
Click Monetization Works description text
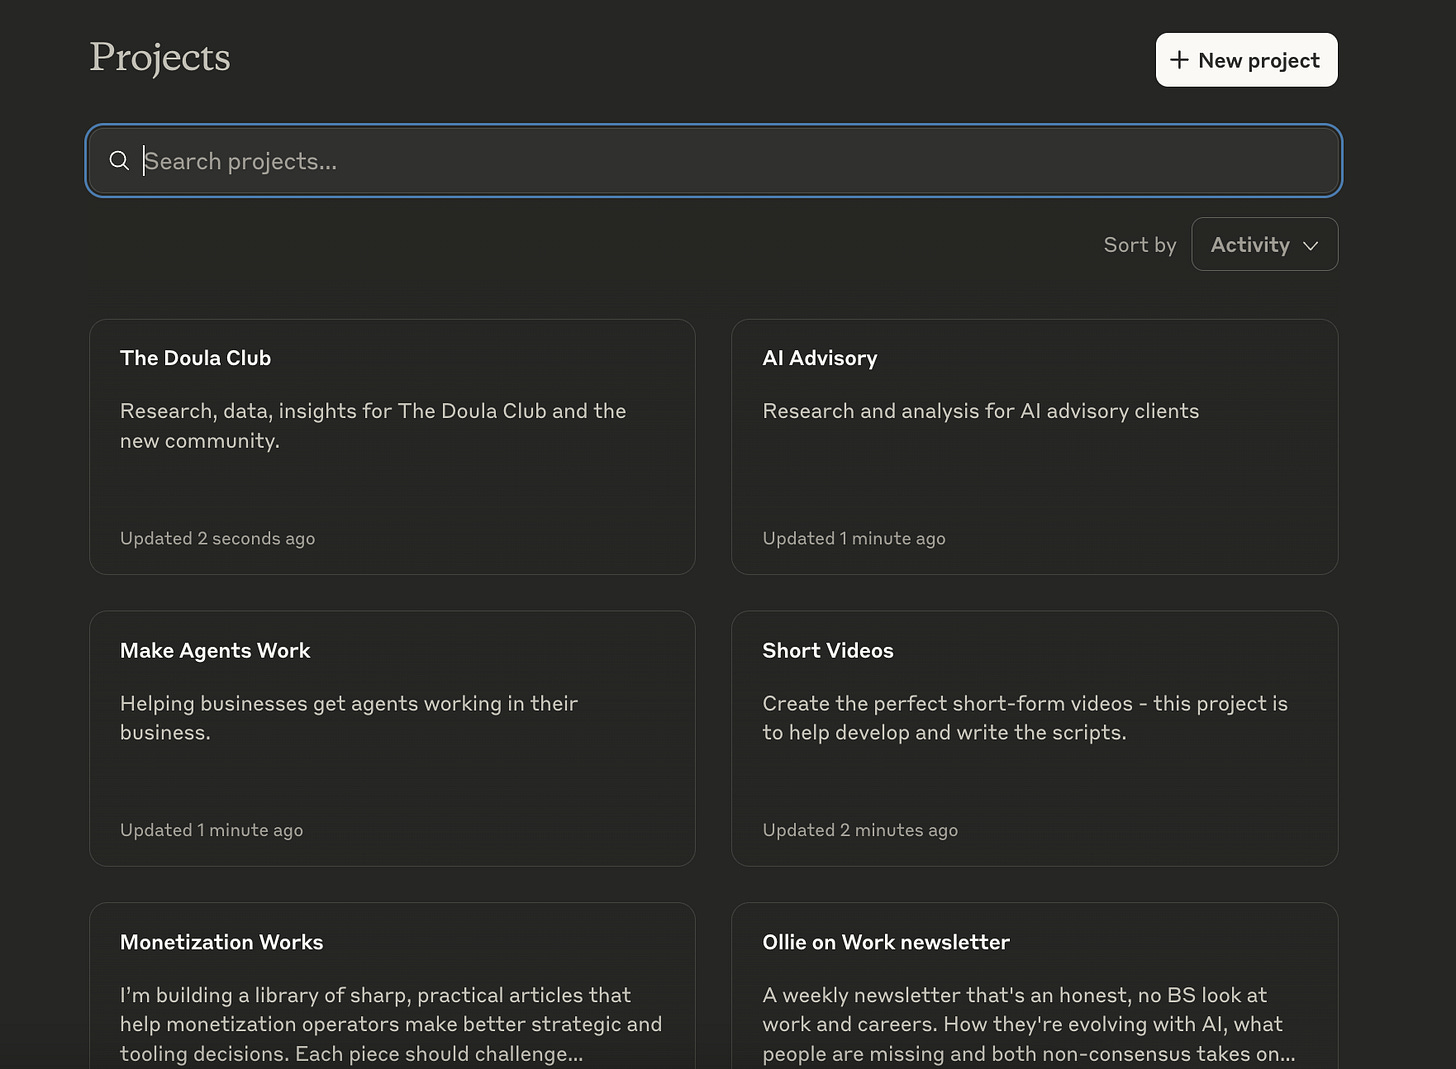coord(391,1024)
